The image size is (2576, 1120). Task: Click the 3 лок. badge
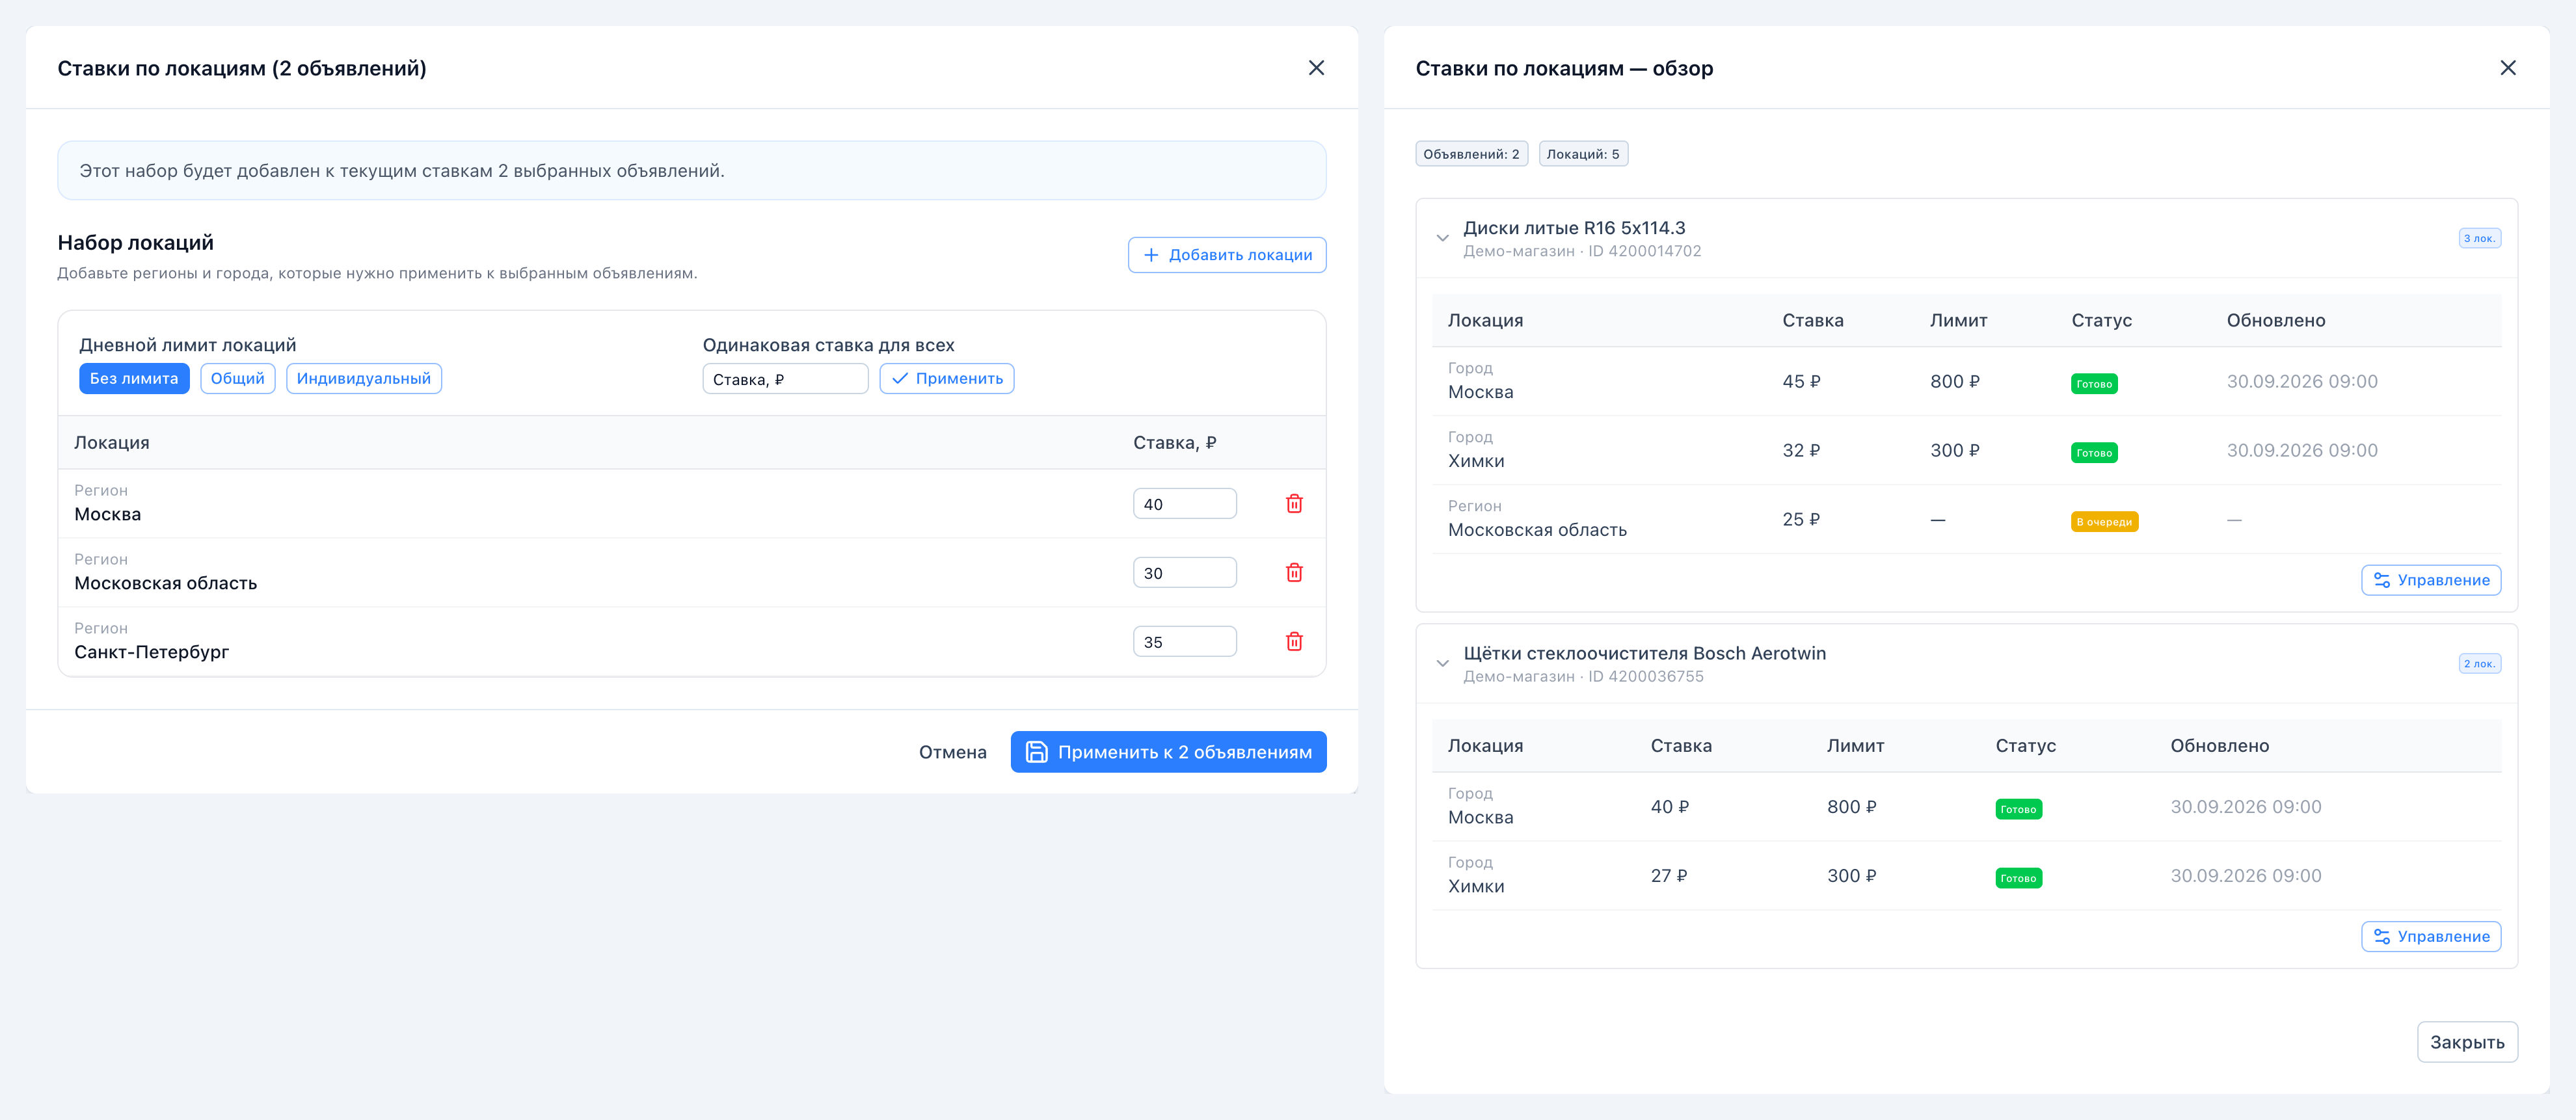coord(2479,238)
